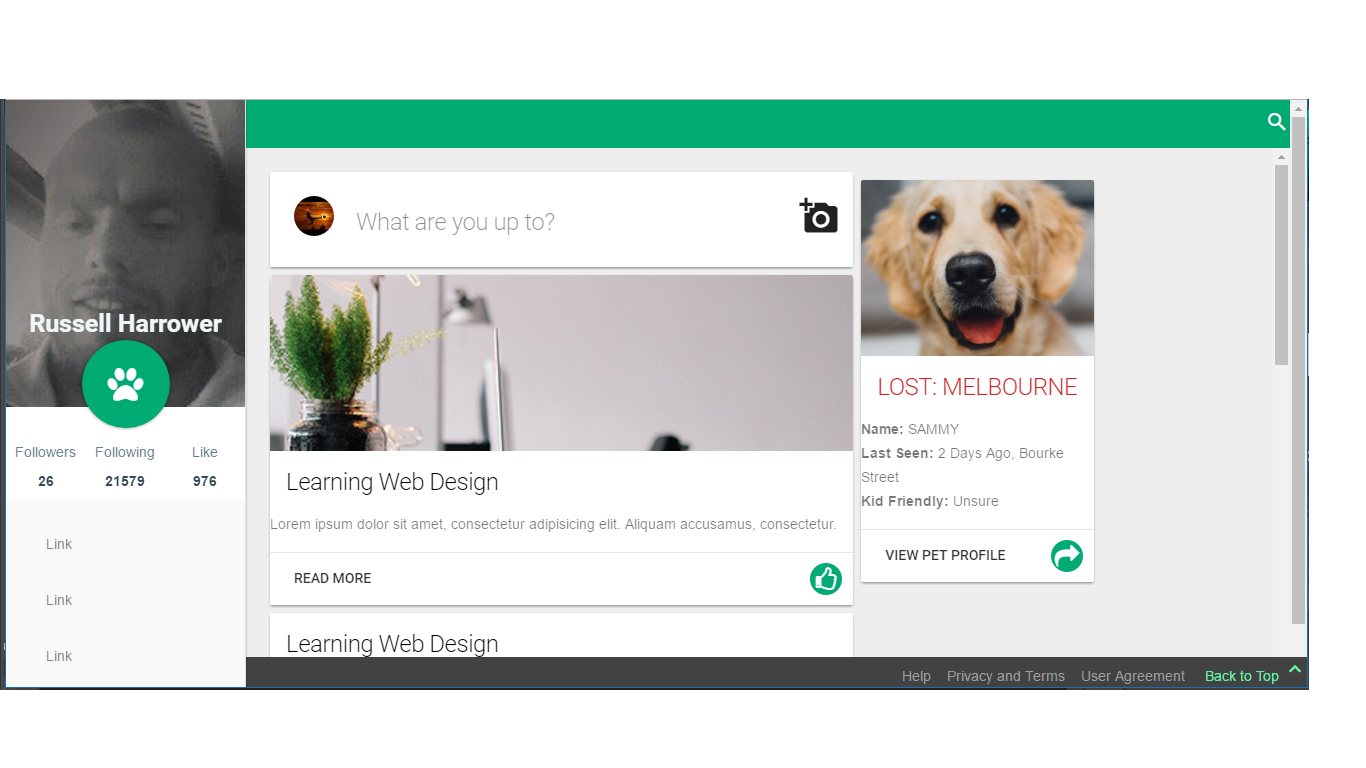This screenshot has width=1366, height=768.
Task: Click the small user avatar thumbnail
Action: pyautogui.click(x=314, y=216)
